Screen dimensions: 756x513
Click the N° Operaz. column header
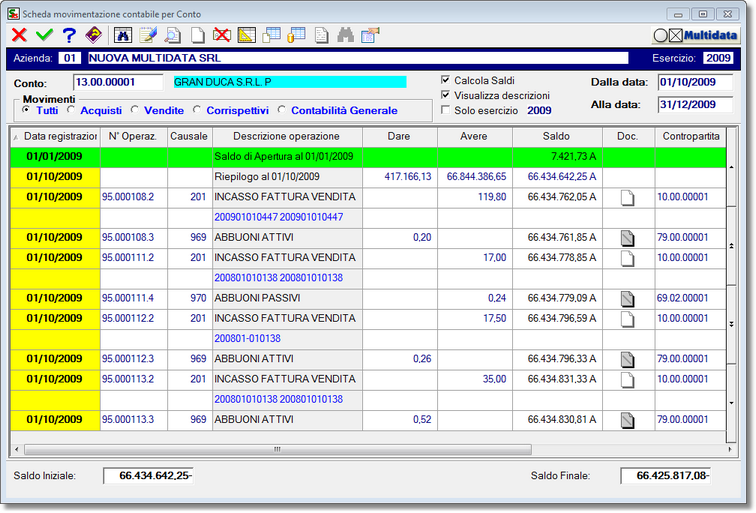[133, 136]
